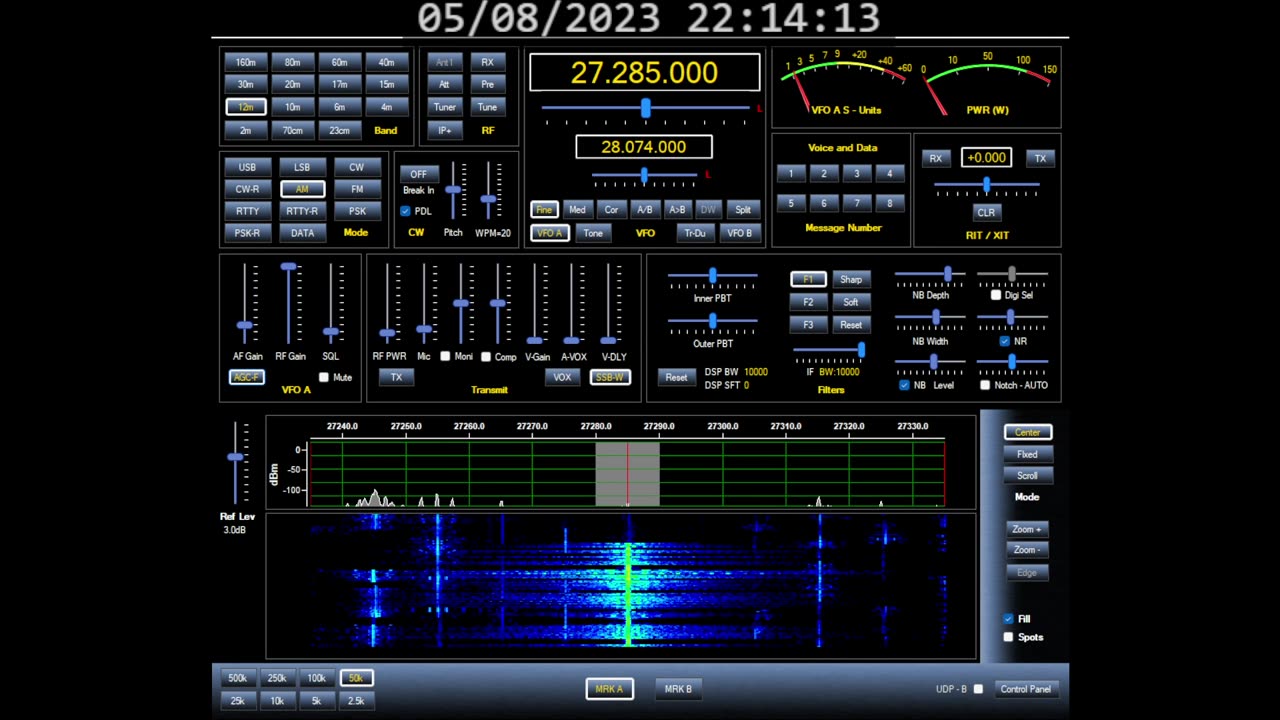The width and height of the screenshot is (1280, 720).
Task: Adjust the RF PWR transmit slider
Action: coord(388,304)
